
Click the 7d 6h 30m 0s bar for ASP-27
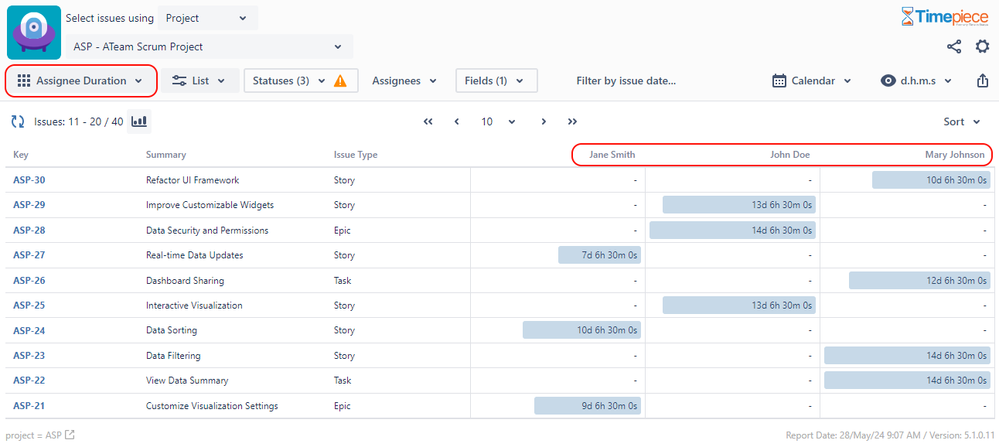pos(600,255)
